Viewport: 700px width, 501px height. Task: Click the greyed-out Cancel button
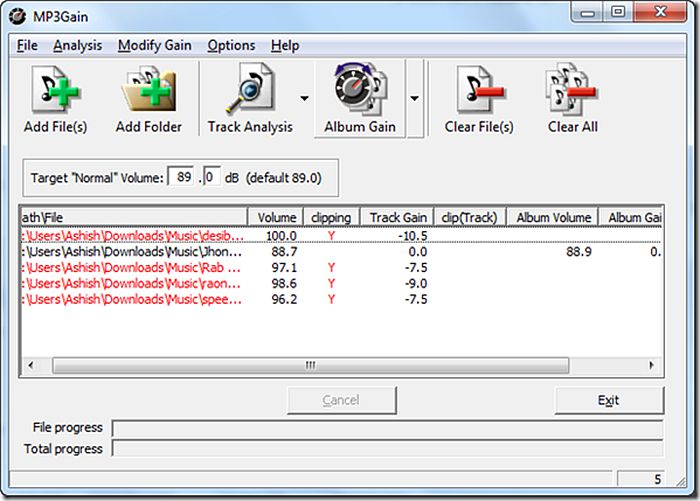pyautogui.click(x=342, y=400)
